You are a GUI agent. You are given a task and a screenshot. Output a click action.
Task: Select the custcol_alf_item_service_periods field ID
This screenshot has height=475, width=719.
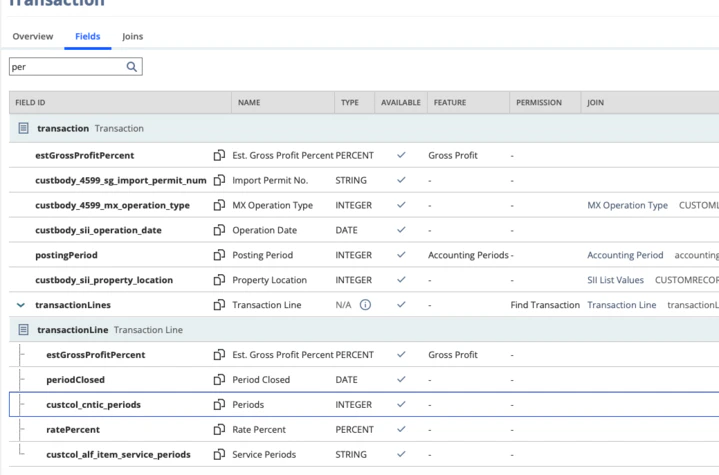click(x=118, y=454)
